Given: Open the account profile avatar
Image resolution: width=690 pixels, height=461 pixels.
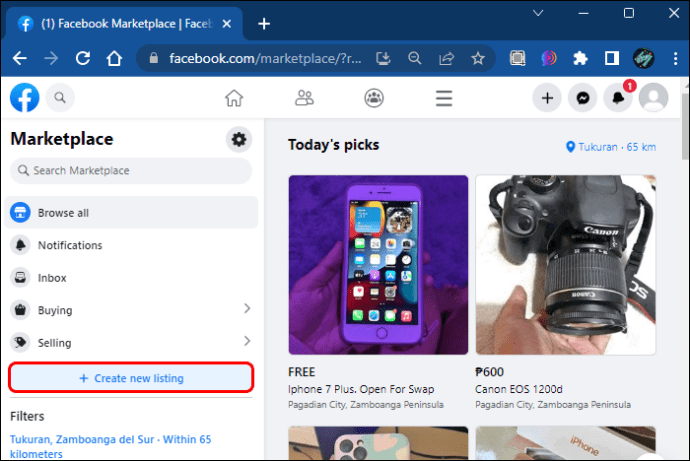Looking at the screenshot, I should [653, 98].
